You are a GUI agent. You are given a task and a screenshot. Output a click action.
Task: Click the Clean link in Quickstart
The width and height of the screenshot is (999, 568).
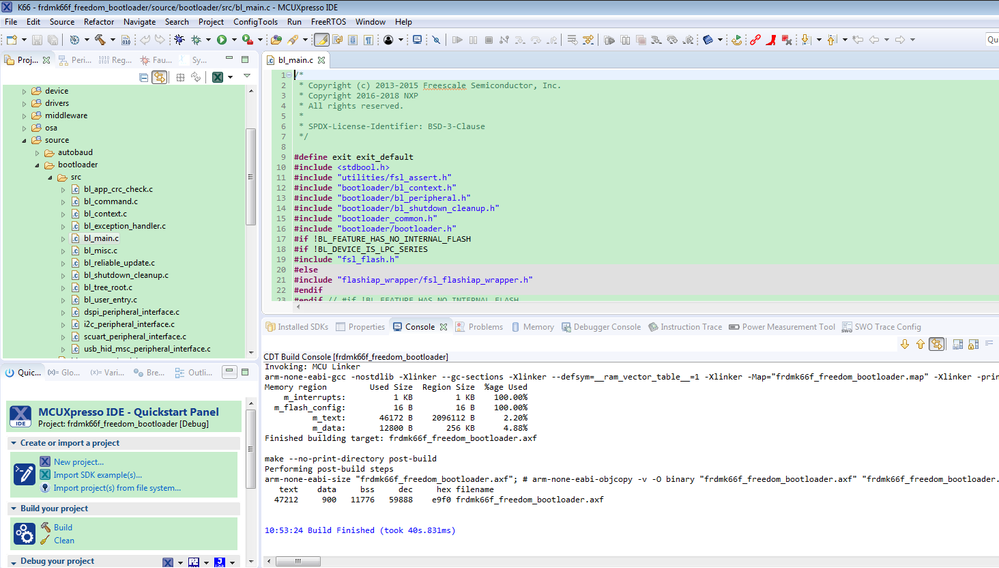64,540
